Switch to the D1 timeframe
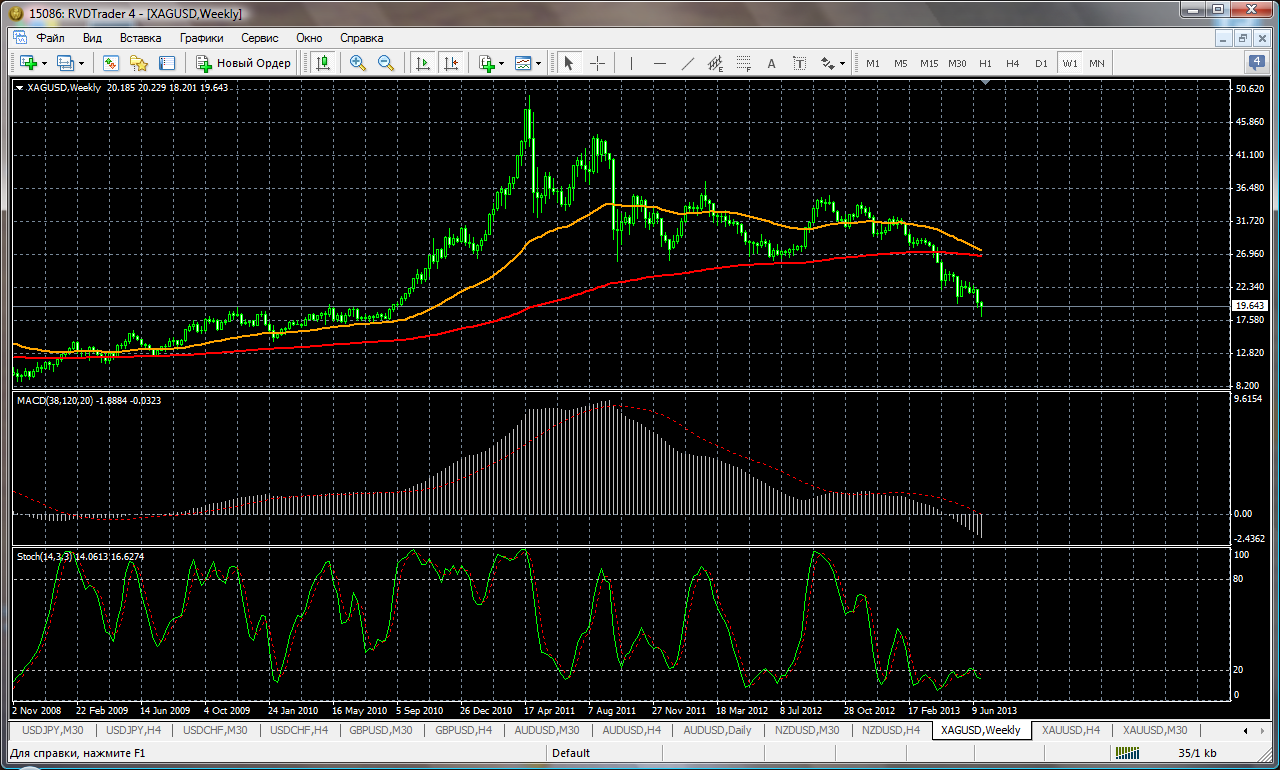1280x770 pixels. [x=1041, y=63]
